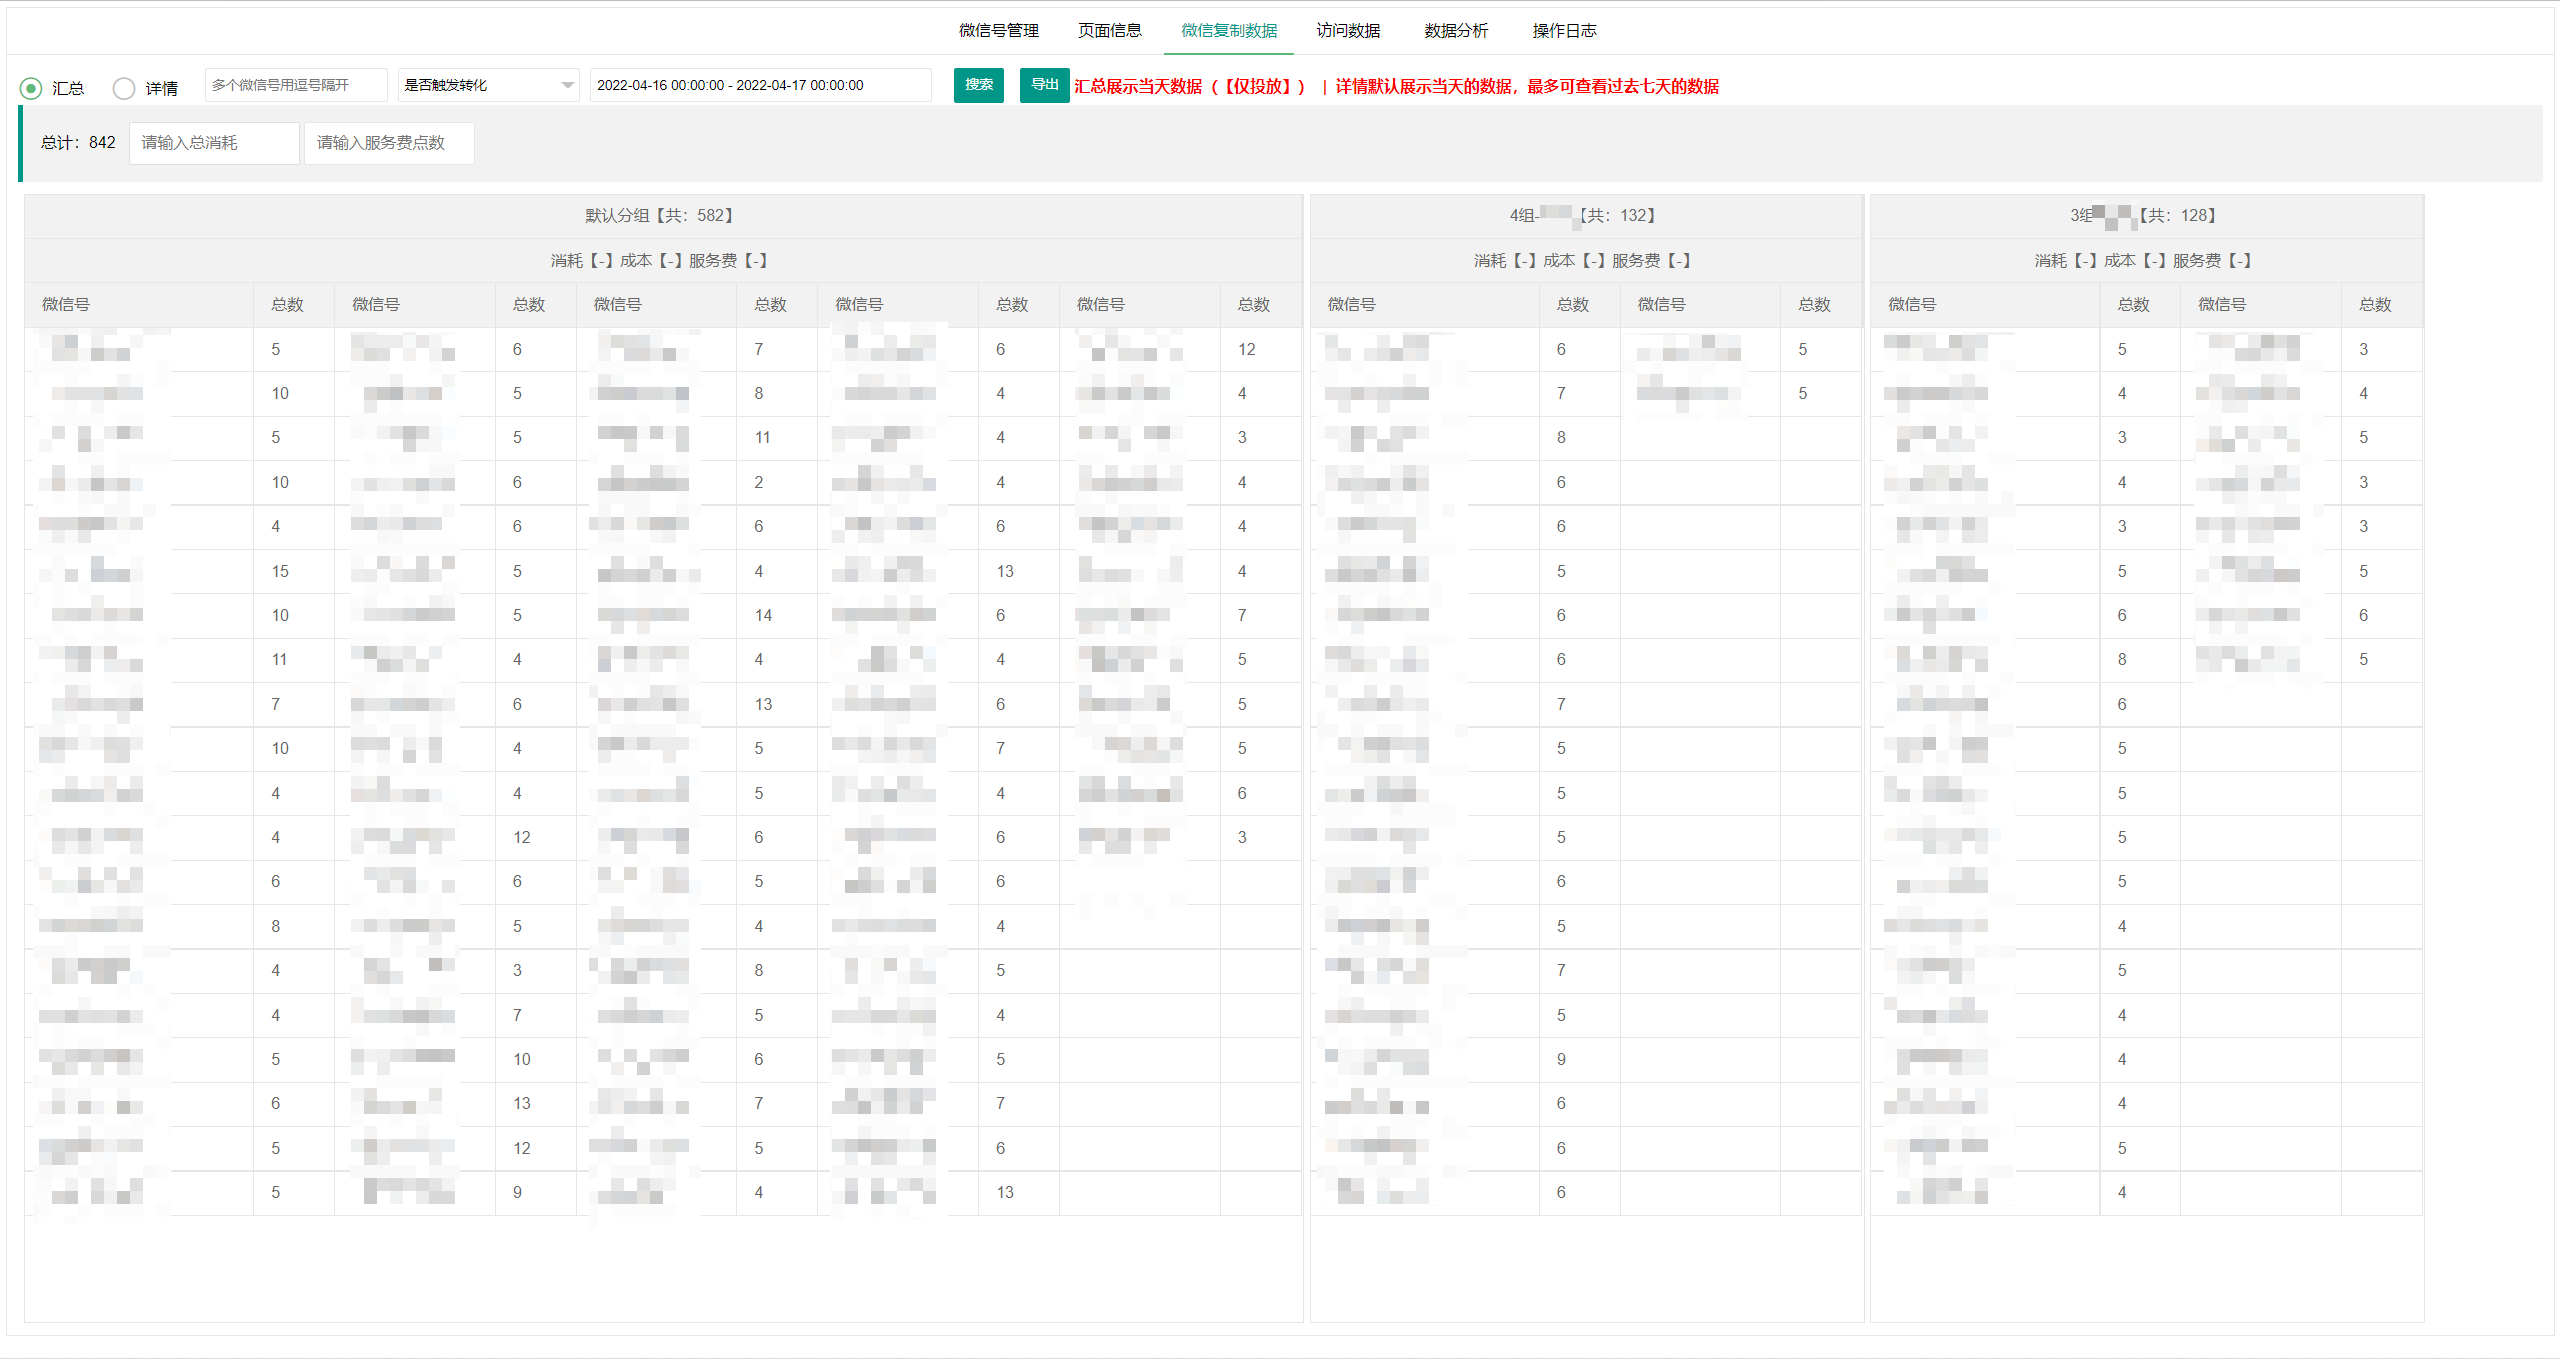This screenshot has height=1359, width=2560.
Task: Open the date range picker field
Action: [760, 85]
